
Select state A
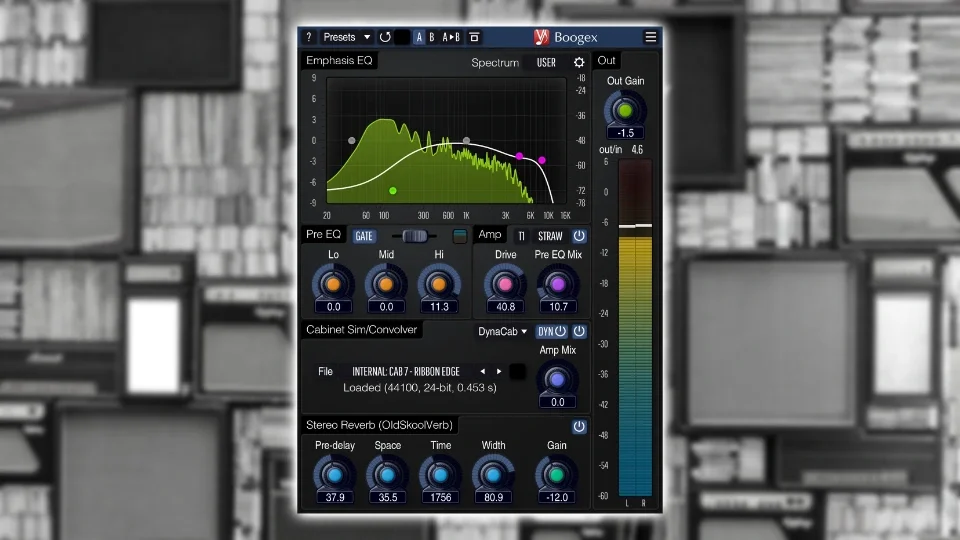pos(419,37)
